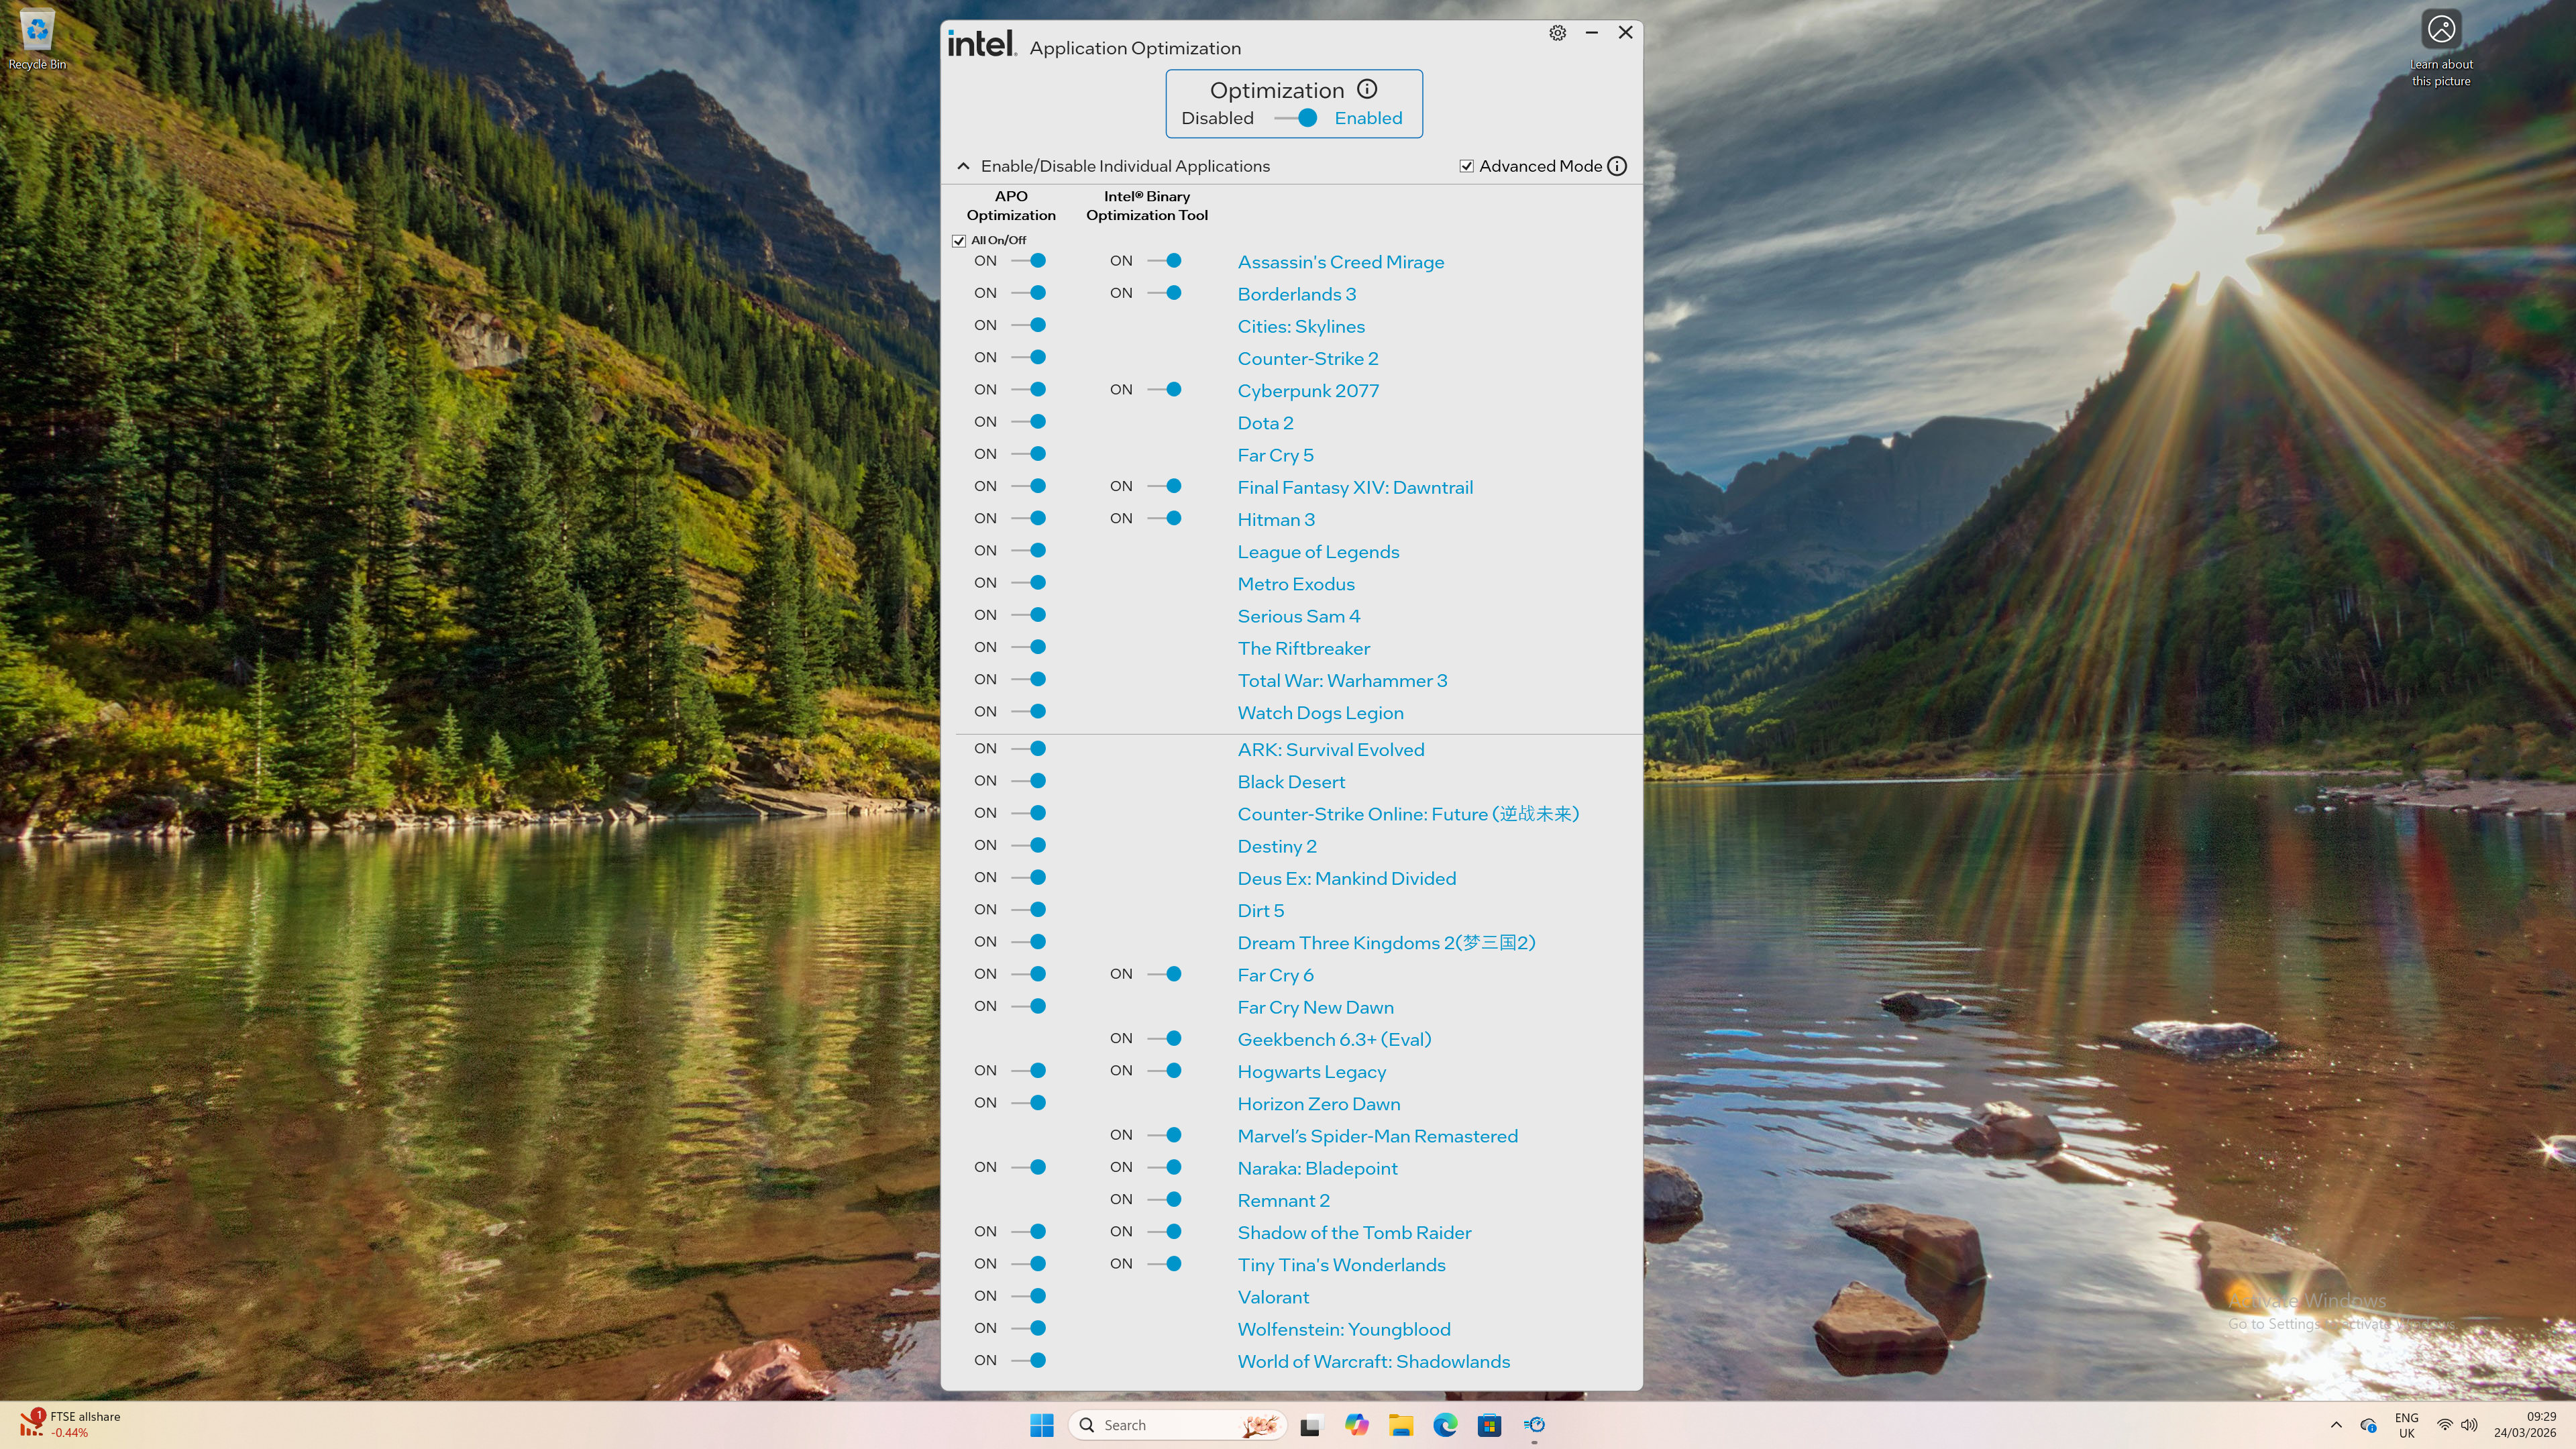The image size is (2576, 1449).
Task: Click the info icon beside Optimization heading
Action: pos(1367,89)
